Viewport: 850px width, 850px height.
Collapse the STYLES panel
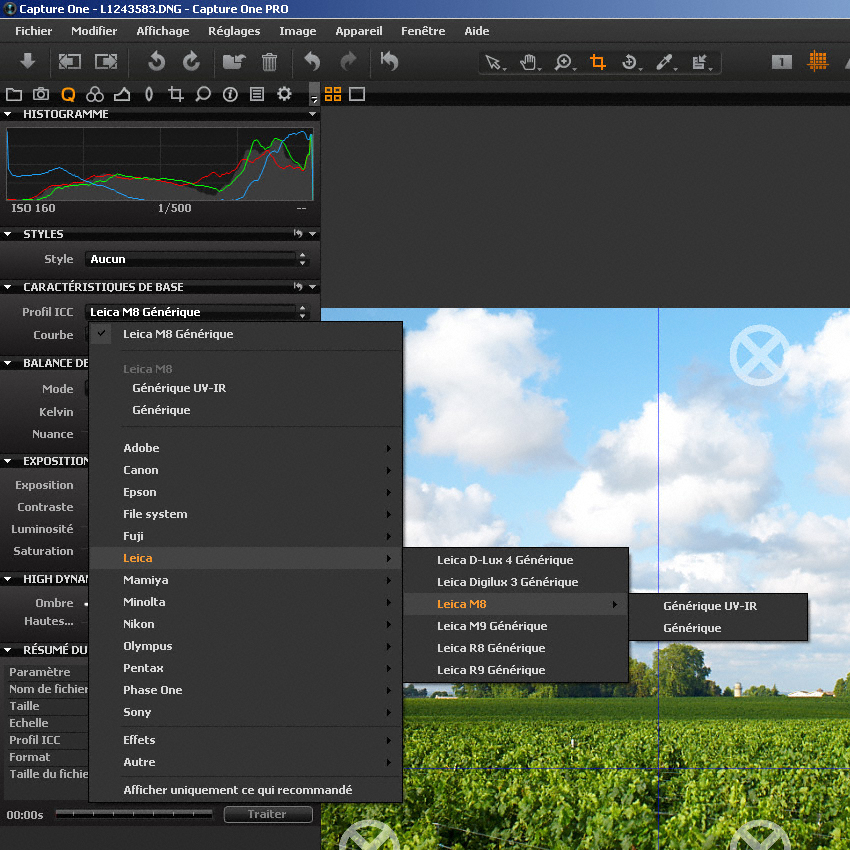click(x=8, y=234)
